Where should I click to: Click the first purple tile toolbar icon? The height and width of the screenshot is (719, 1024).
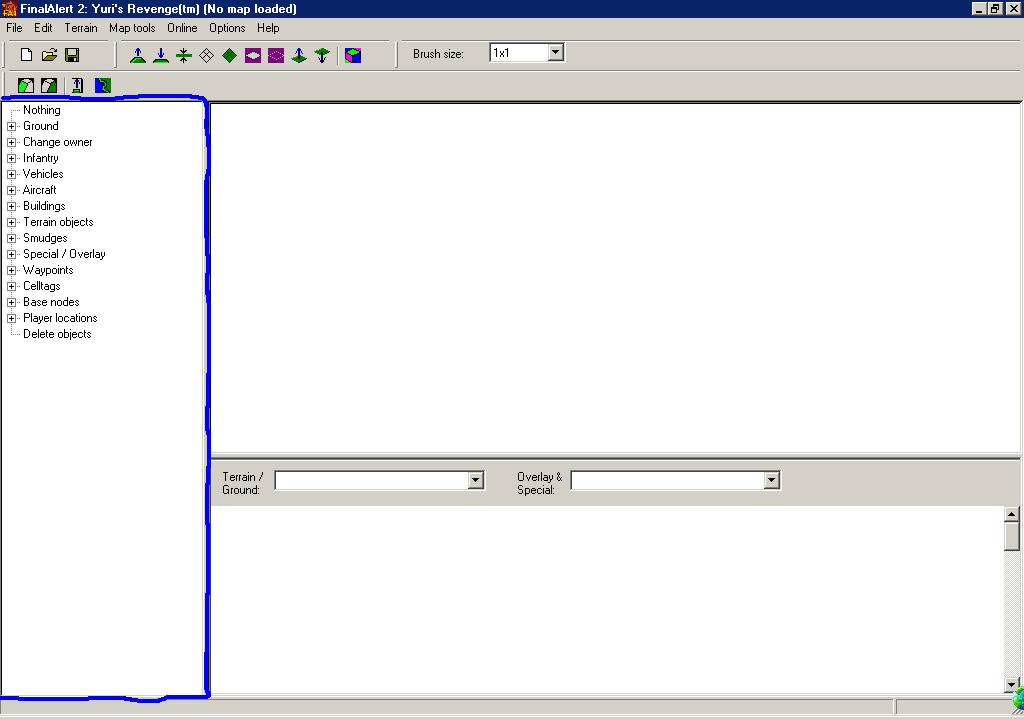252,56
